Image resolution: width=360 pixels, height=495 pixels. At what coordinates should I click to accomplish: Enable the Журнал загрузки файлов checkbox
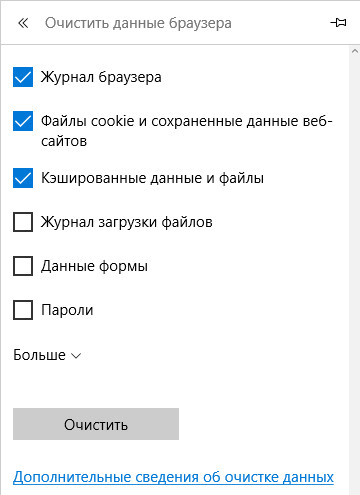pos(23,222)
